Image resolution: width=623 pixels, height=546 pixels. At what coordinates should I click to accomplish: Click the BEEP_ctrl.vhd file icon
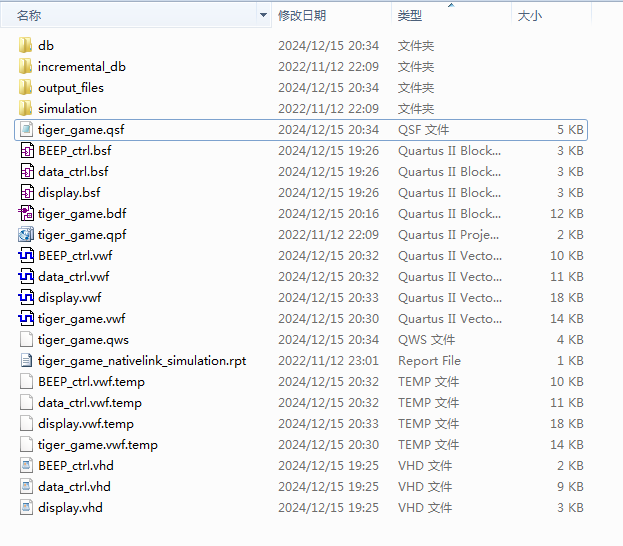26,465
